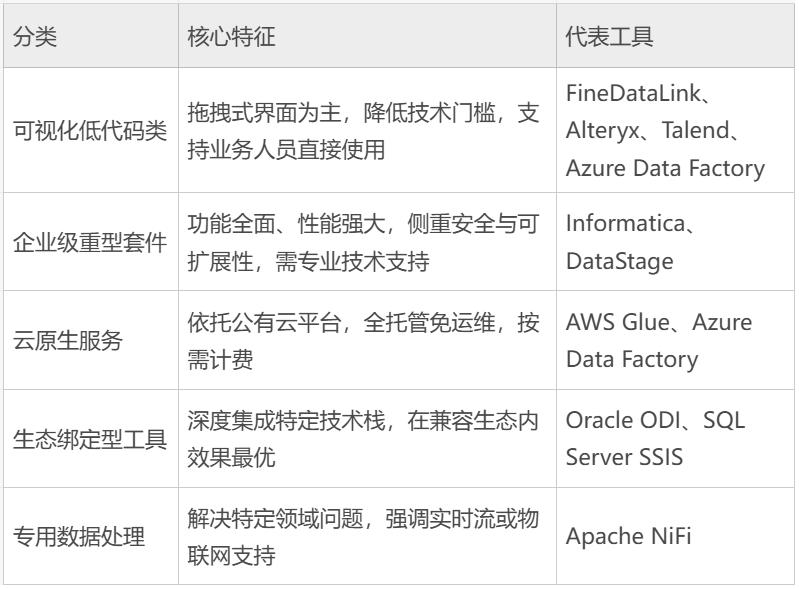Click the 功能全面、性能强大 description cell
The width and height of the screenshot is (799, 589).
click(367, 242)
